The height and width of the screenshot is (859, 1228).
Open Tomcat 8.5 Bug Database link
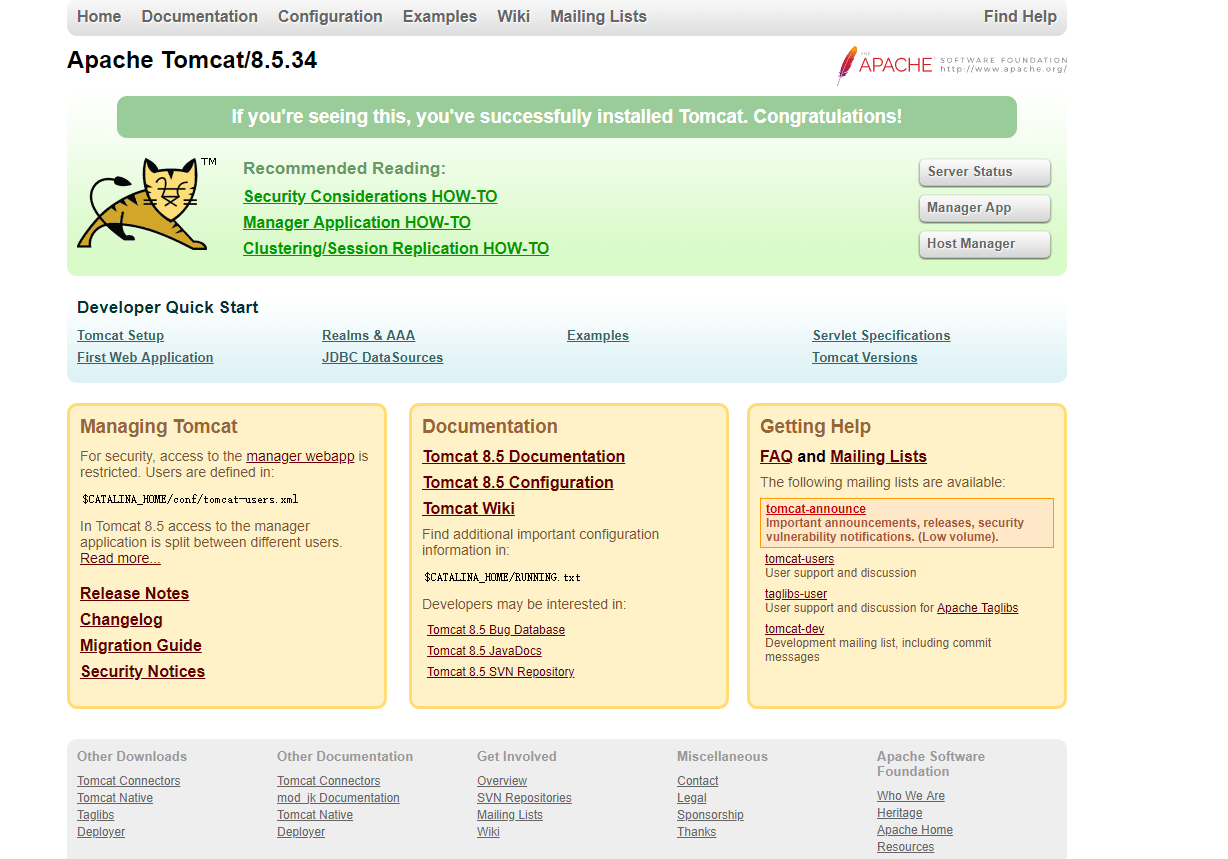[x=496, y=630]
